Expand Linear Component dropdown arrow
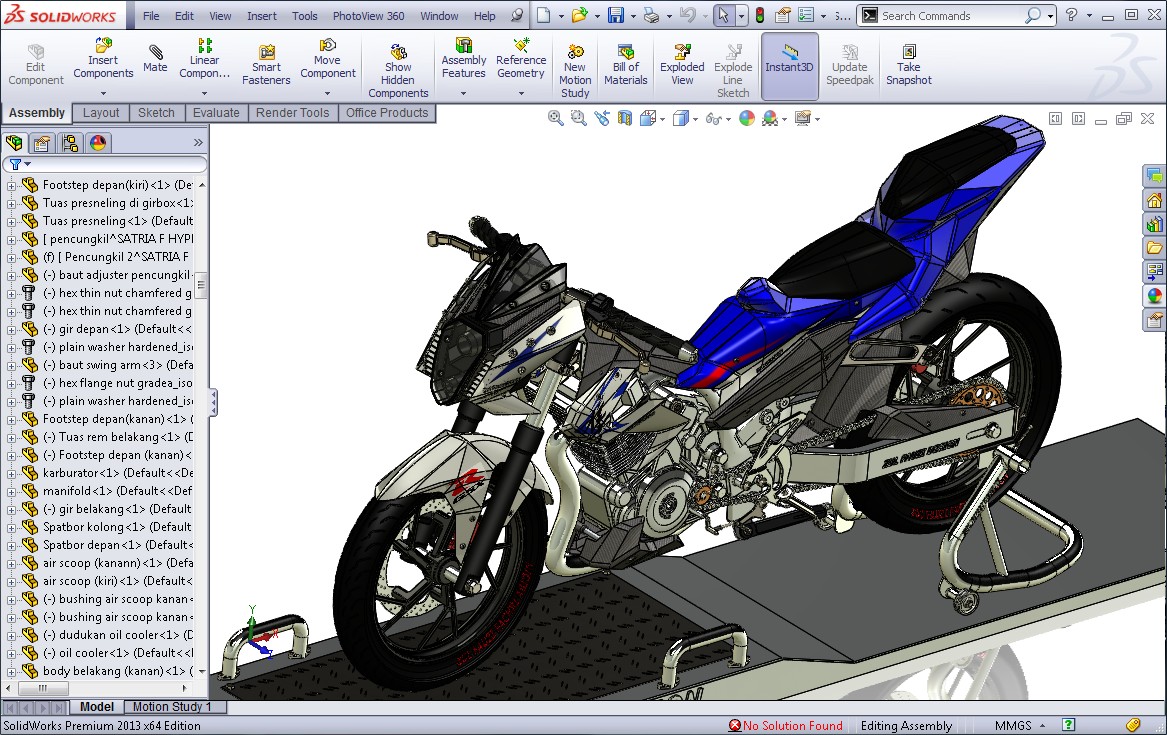 click(204, 94)
